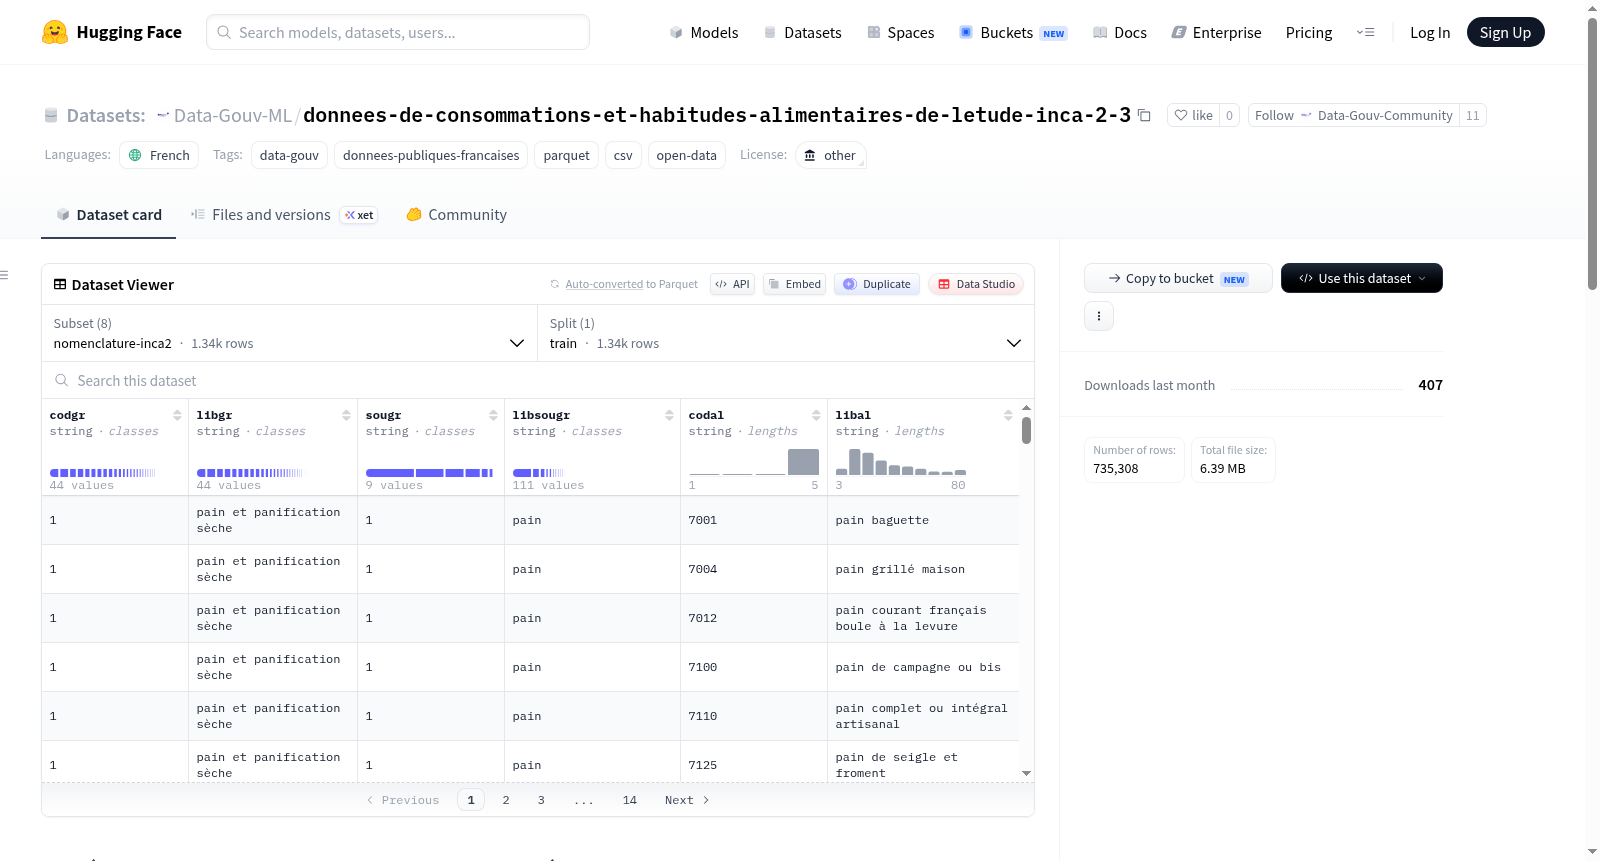Viewport: 1600px width, 861px height.
Task: Switch to the Community tab
Action: (x=457, y=215)
